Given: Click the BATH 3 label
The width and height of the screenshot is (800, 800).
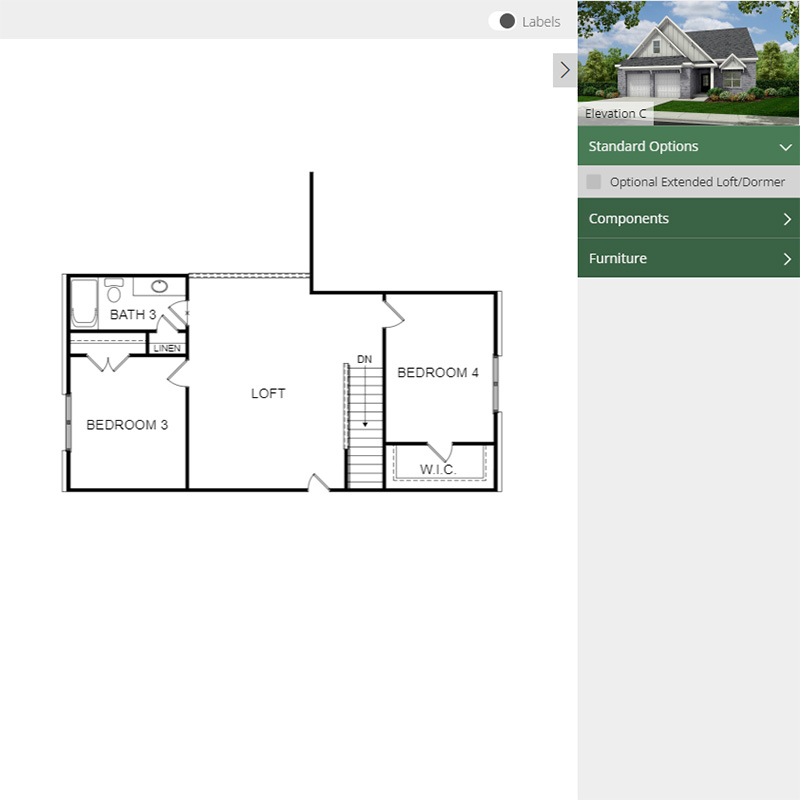Looking at the screenshot, I should tap(133, 314).
